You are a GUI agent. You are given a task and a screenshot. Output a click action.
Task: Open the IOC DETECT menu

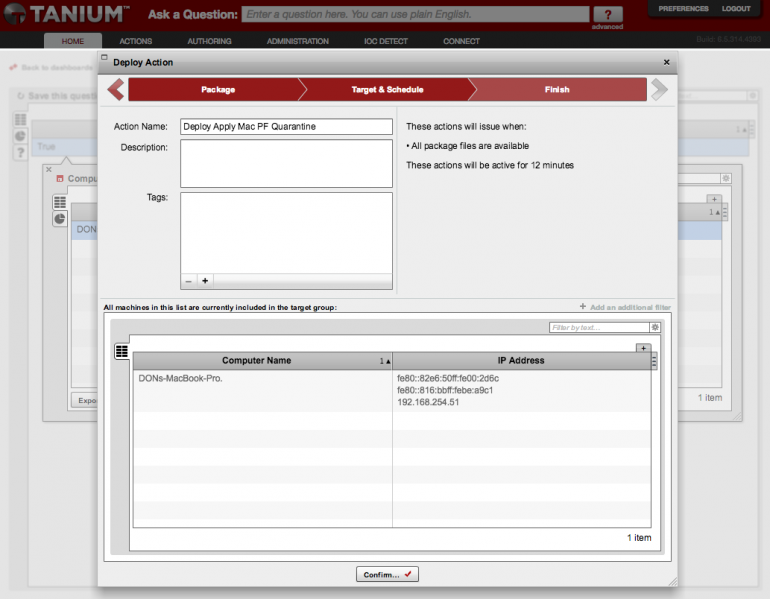click(x=385, y=41)
